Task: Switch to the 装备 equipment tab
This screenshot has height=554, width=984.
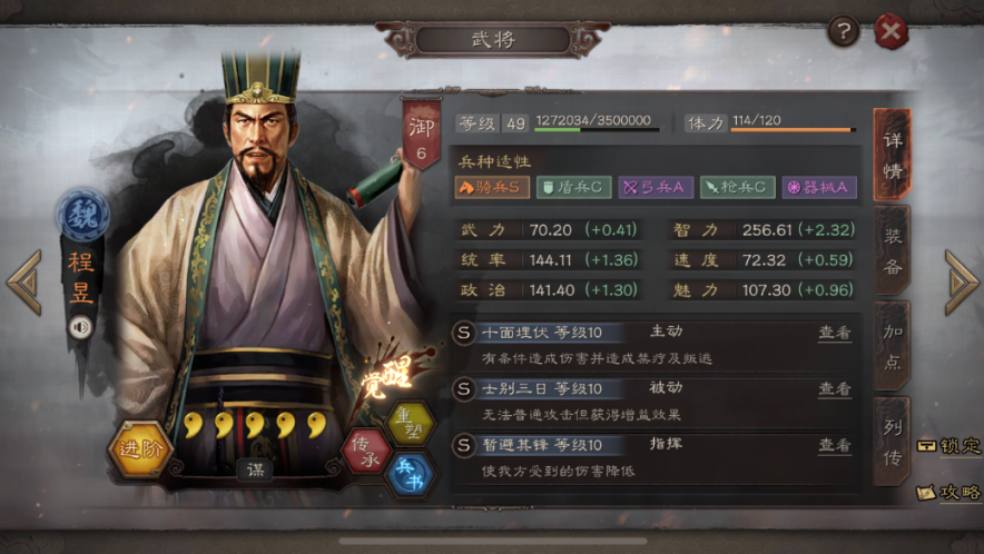Action: [892, 250]
